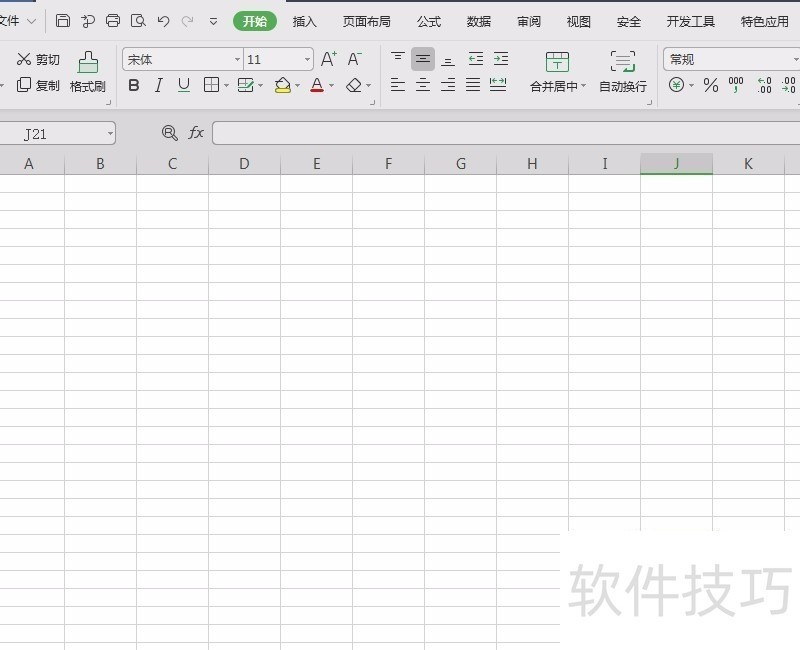Click the fill color bucket
800x650 pixels.
(283, 85)
